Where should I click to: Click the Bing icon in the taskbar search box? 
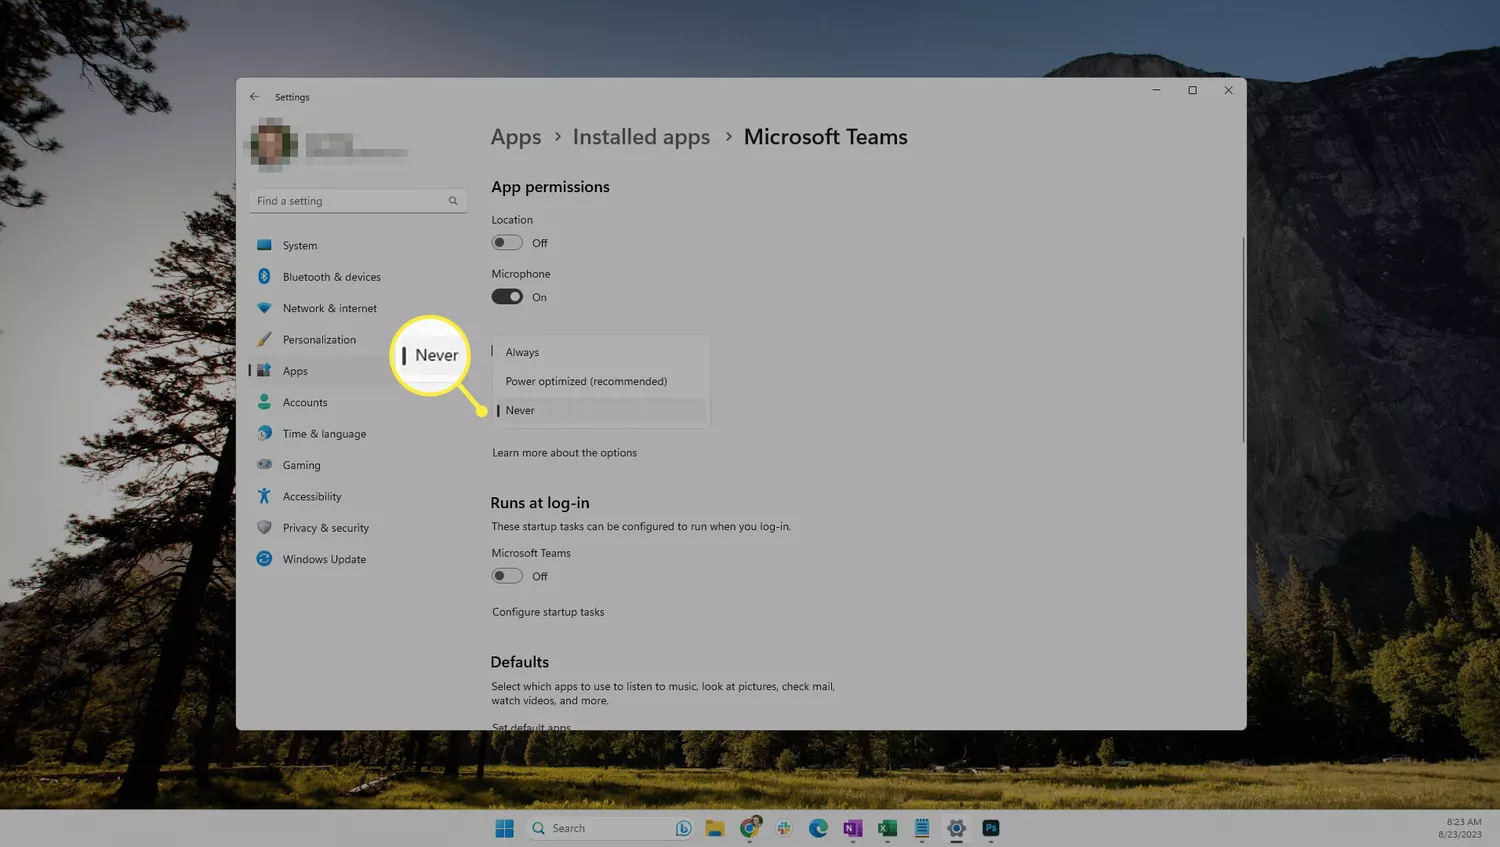(684, 828)
